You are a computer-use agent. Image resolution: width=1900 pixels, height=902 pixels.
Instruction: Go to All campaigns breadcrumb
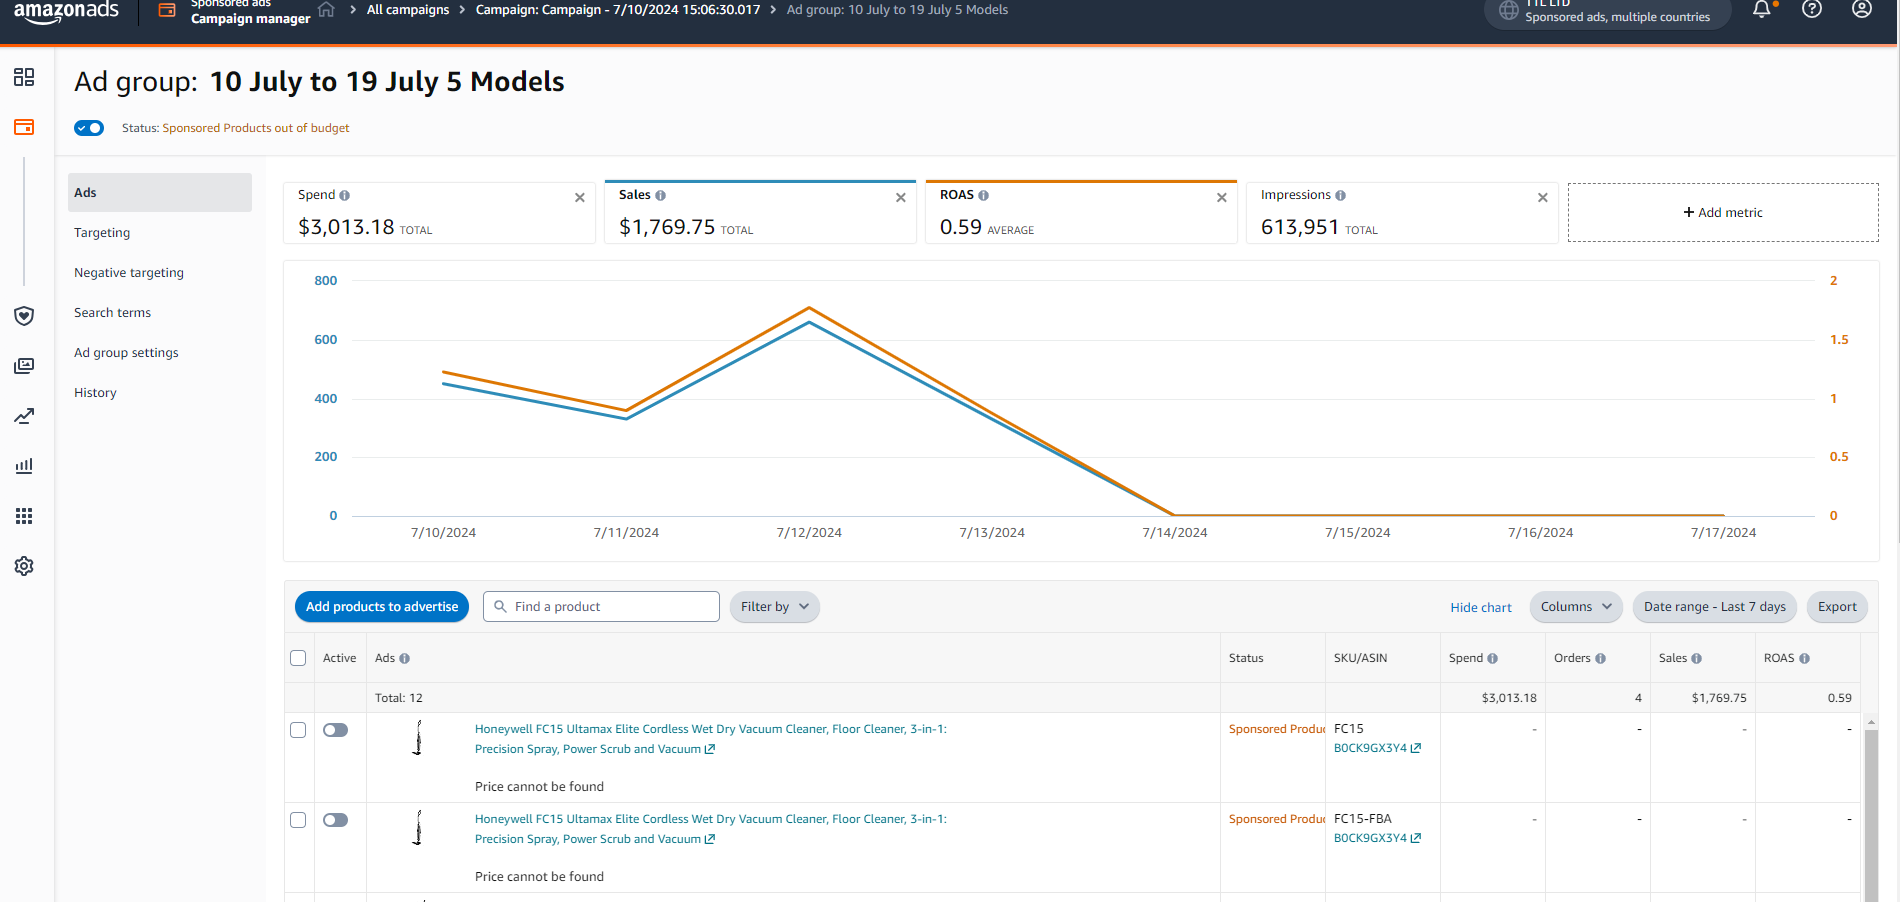[408, 10]
